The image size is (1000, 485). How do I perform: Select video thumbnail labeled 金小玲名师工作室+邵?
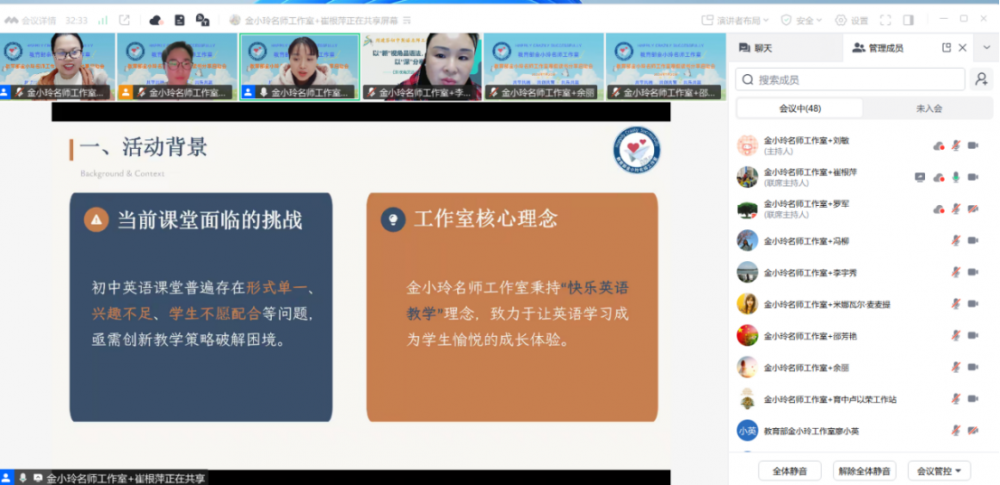pyautogui.click(x=666, y=67)
